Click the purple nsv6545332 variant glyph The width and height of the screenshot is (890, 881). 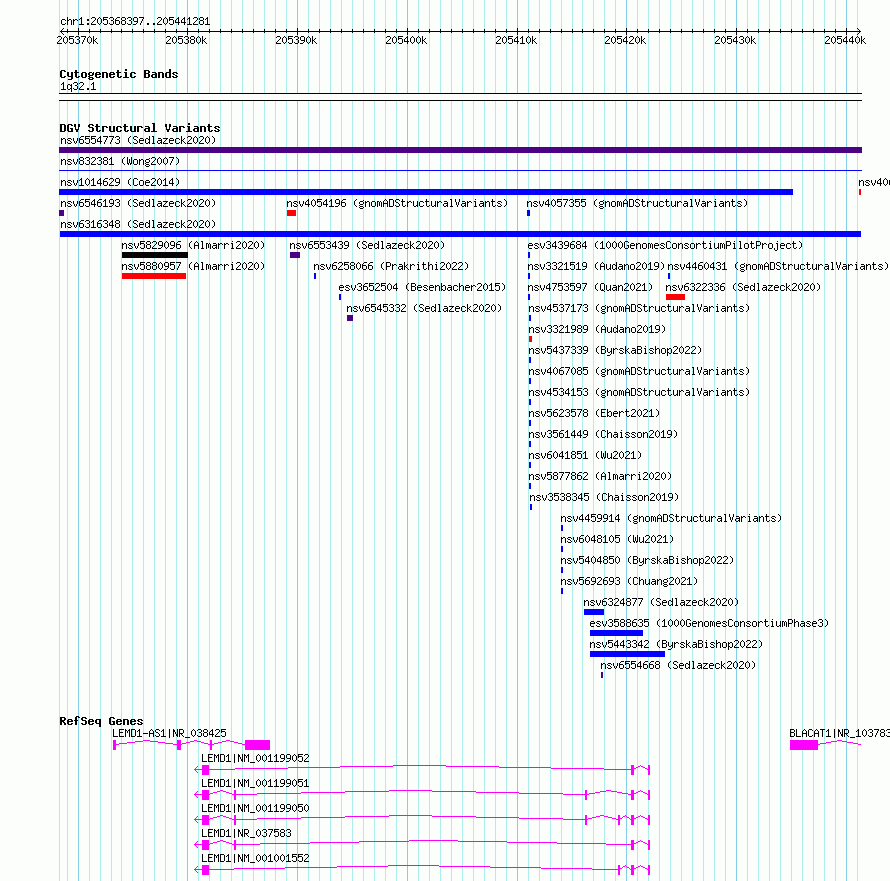click(x=350, y=318)
